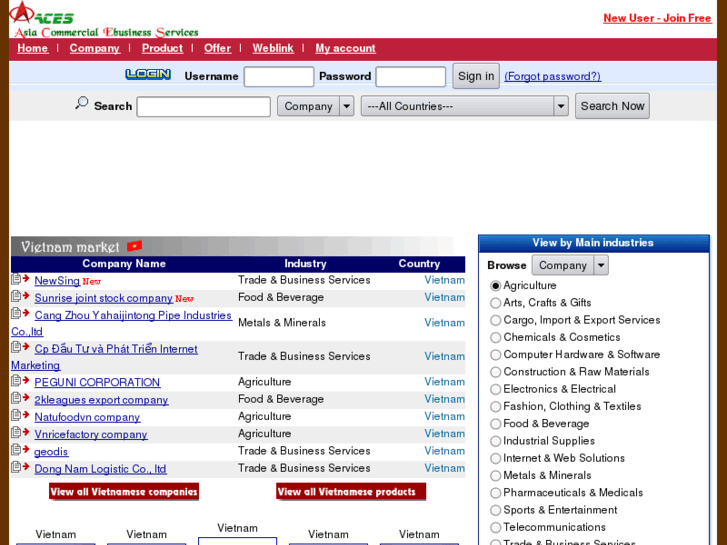This screenshot has width=727, height=545.
Task: Click the Forgot password link
Action: 552,76
